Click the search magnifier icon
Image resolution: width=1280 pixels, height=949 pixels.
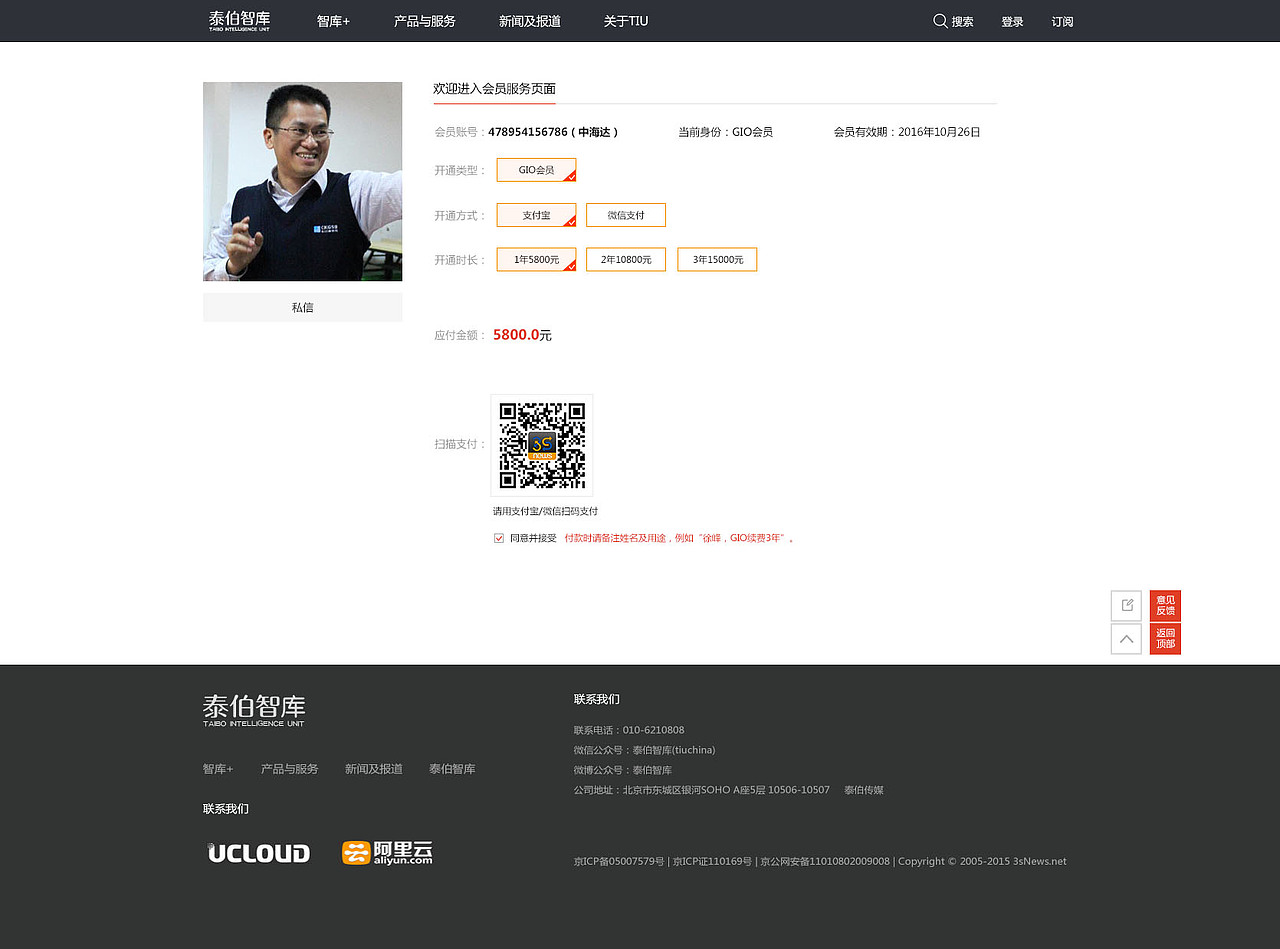pyautogui.click(x=940, y=21)
